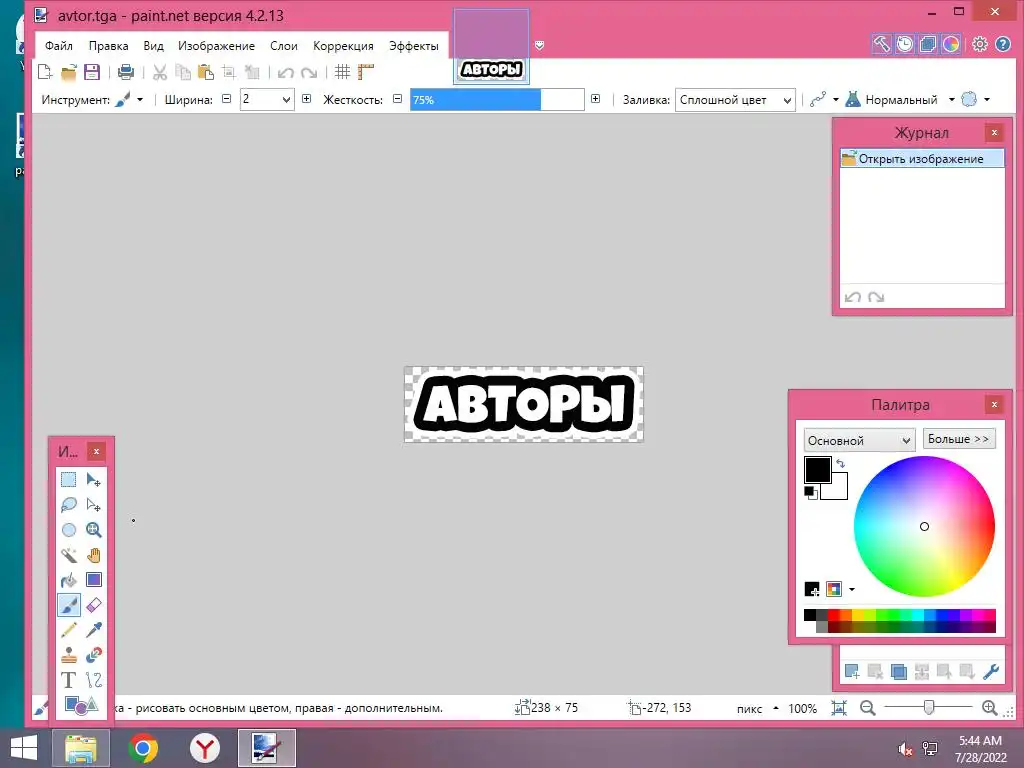
Task: Open the Правка menu
Action: (108, 46)
